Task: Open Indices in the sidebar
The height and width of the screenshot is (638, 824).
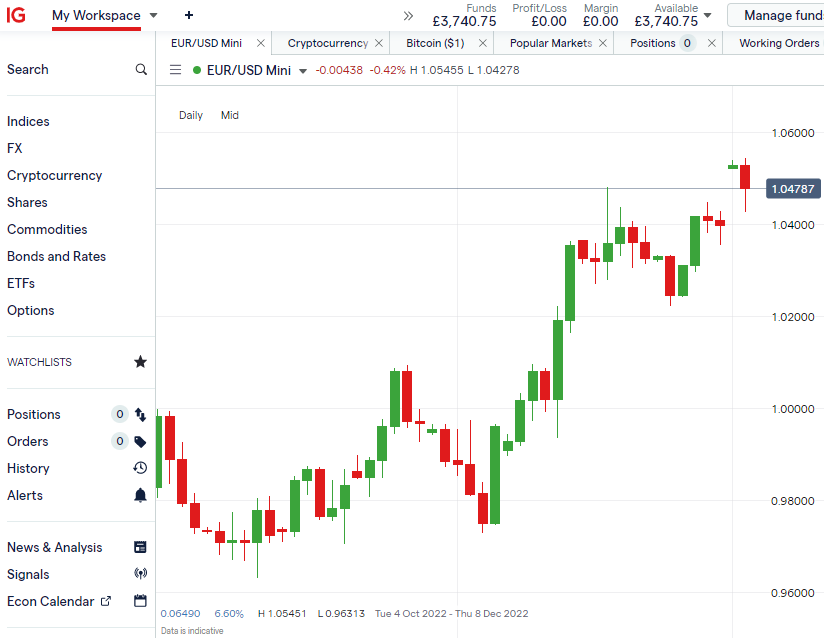Action: [x=28, y=121]
